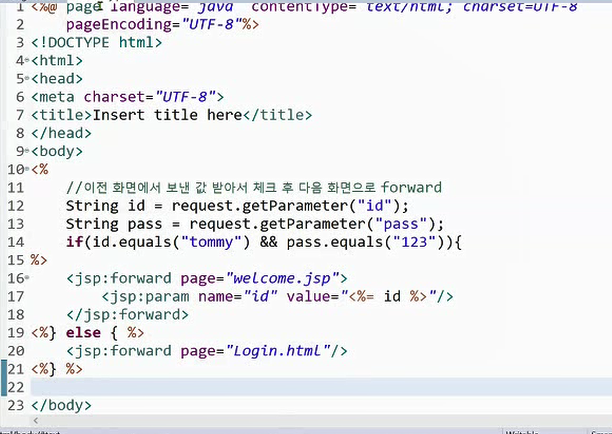Click the closing </body> tag
Image resolution: width=612 pixels, height=434 pixels.
tap(61, 405)
